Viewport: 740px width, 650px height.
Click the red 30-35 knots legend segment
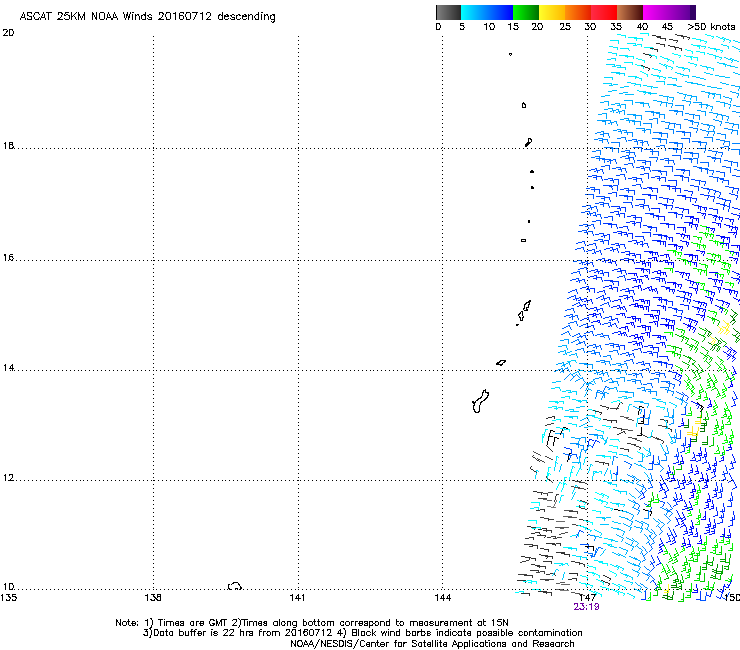click(x=604, y=12)
